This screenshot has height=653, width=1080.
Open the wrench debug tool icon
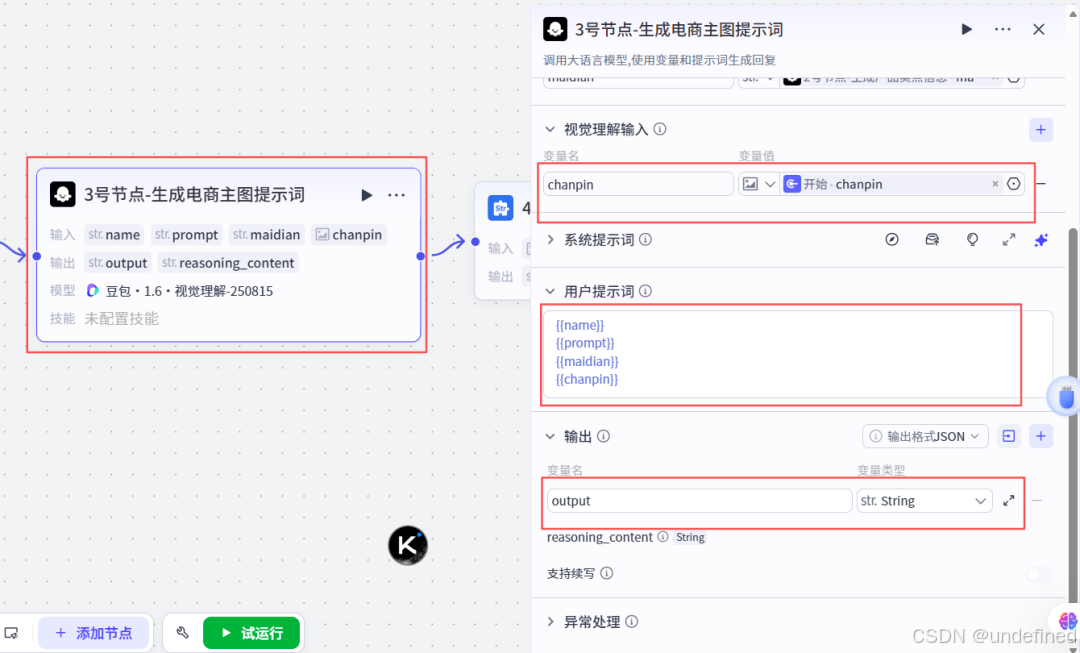coord(183,632)
